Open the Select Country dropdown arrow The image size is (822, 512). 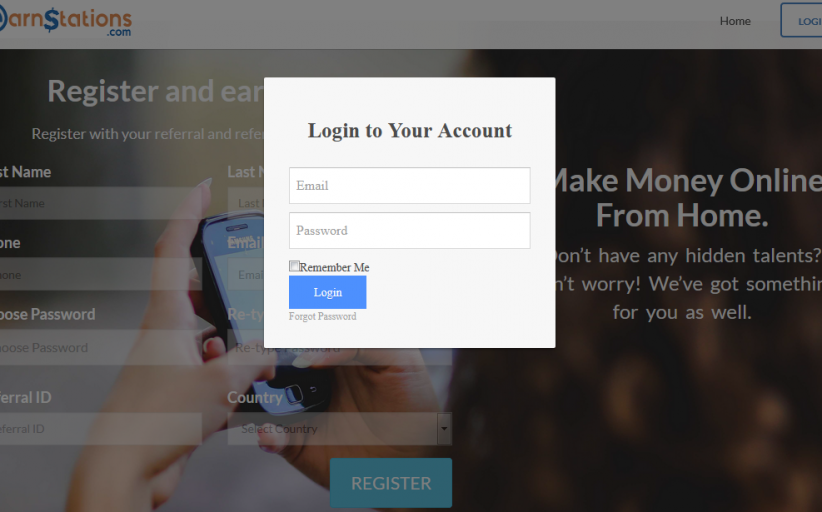point(444,429)
